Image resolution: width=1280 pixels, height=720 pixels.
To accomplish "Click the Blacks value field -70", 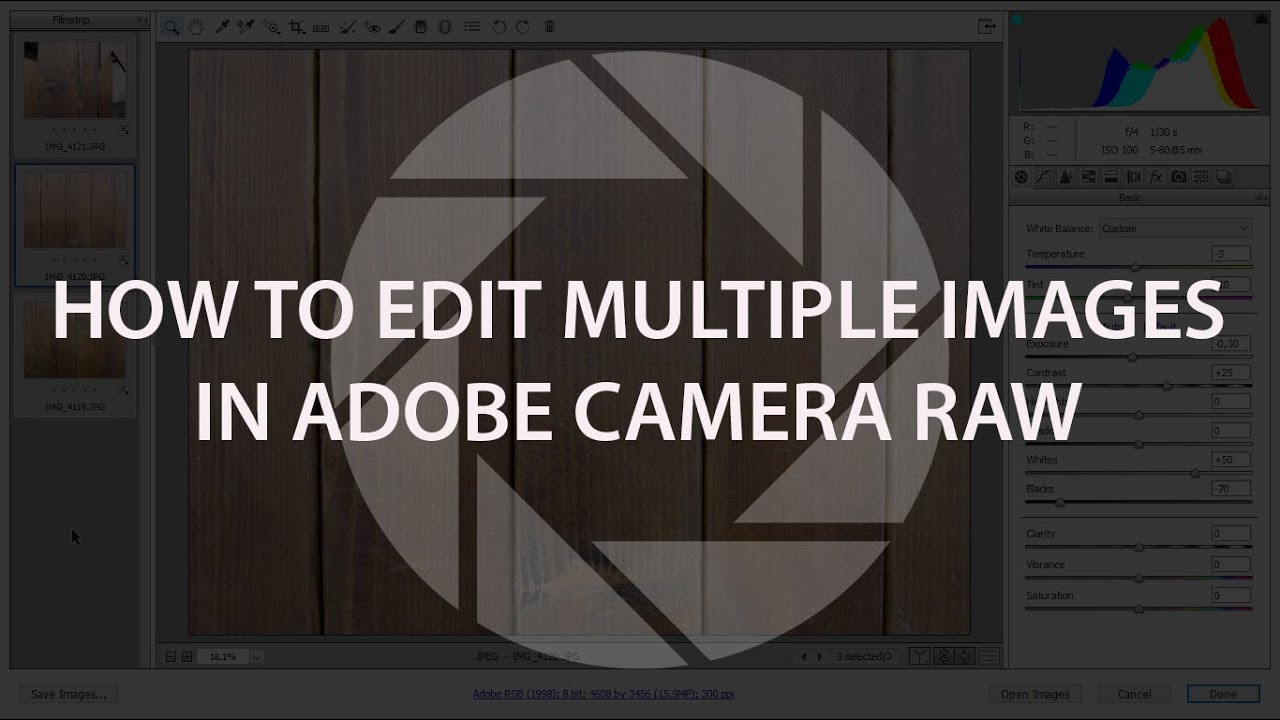I will point(1231,489).
